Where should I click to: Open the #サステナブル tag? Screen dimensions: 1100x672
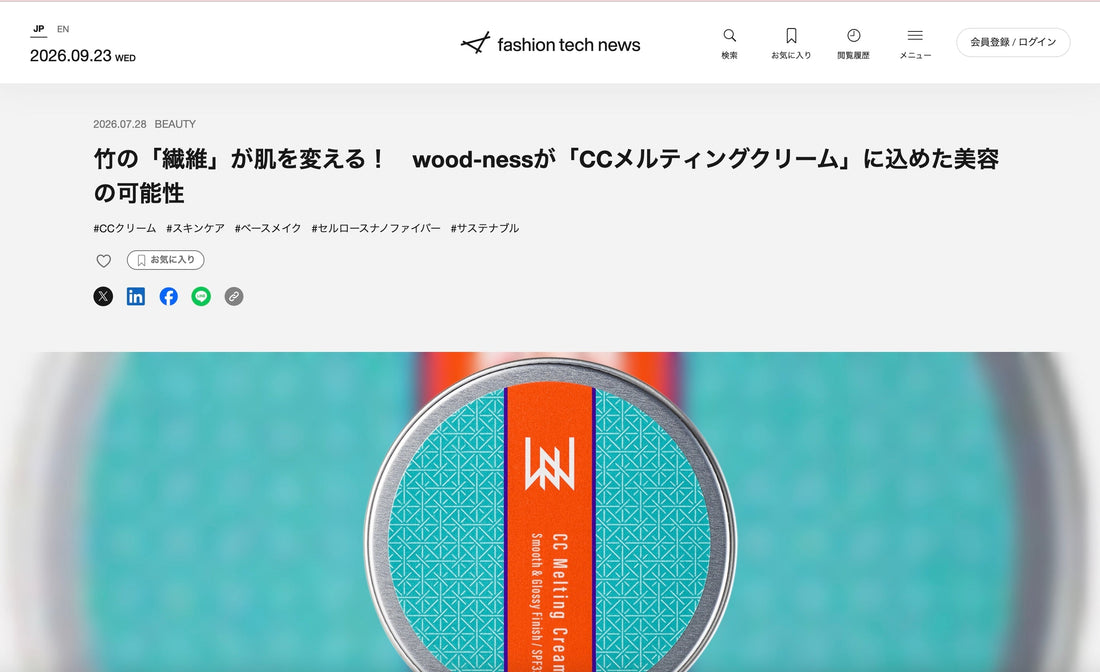tap(485, 228)
